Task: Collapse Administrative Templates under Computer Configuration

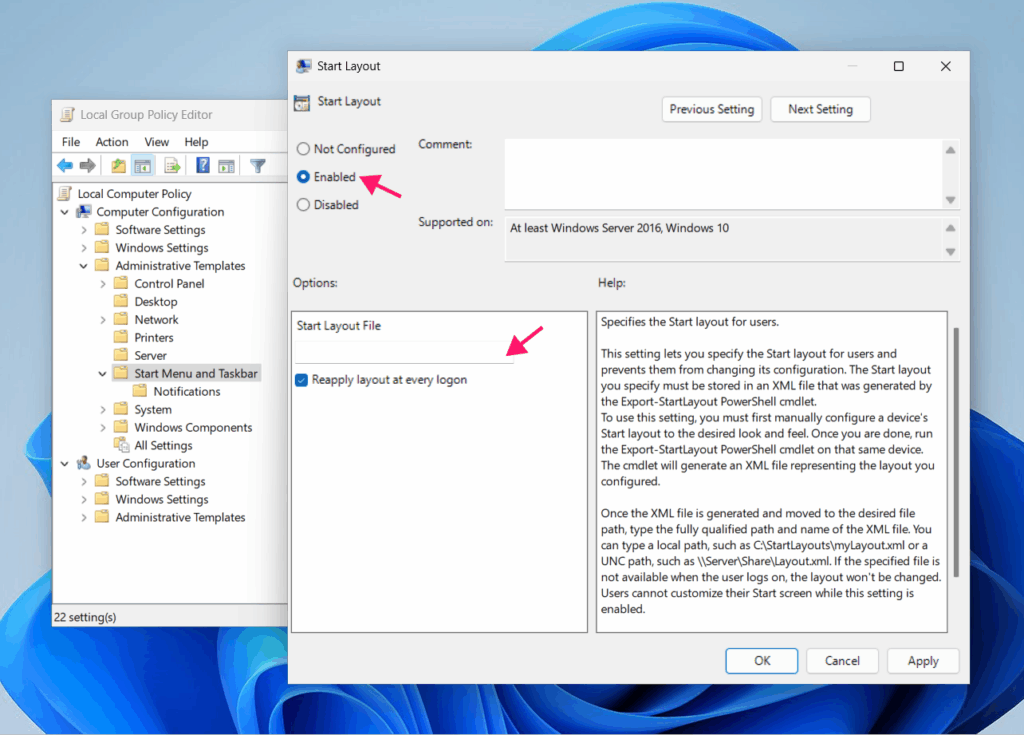Action: (84, 266)
